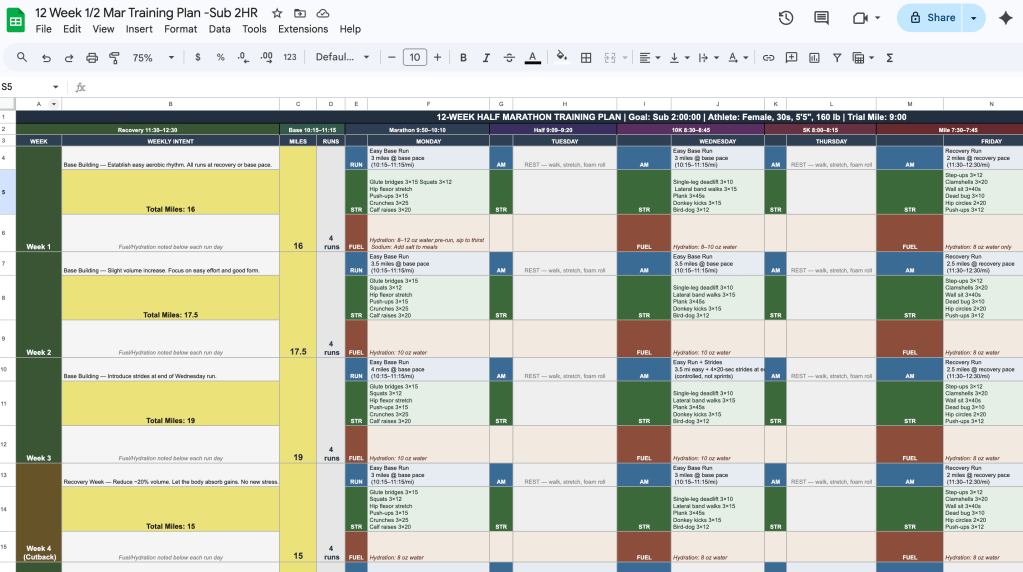Increase font size with plus button

point(436,58)
